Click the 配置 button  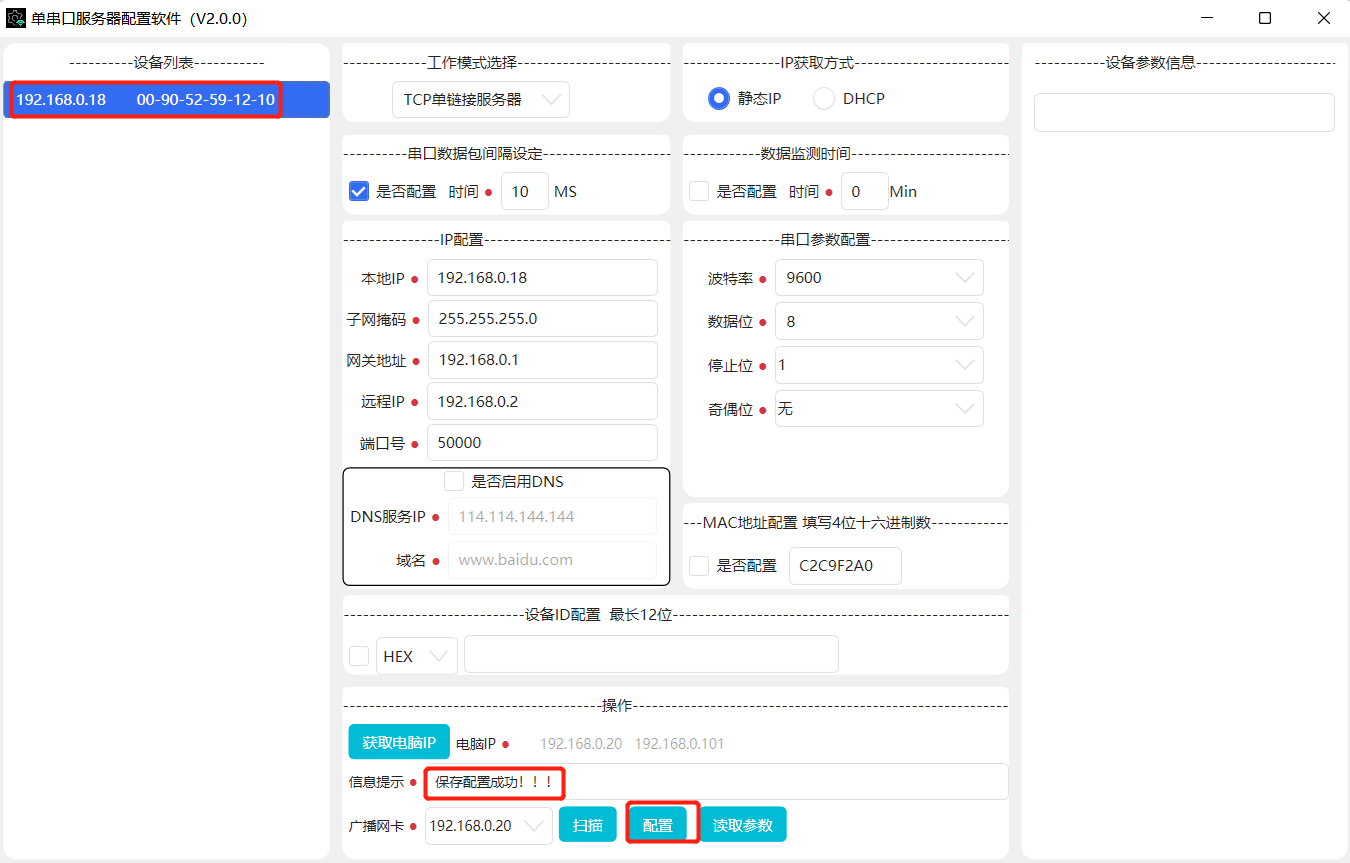tap(658, 825)
